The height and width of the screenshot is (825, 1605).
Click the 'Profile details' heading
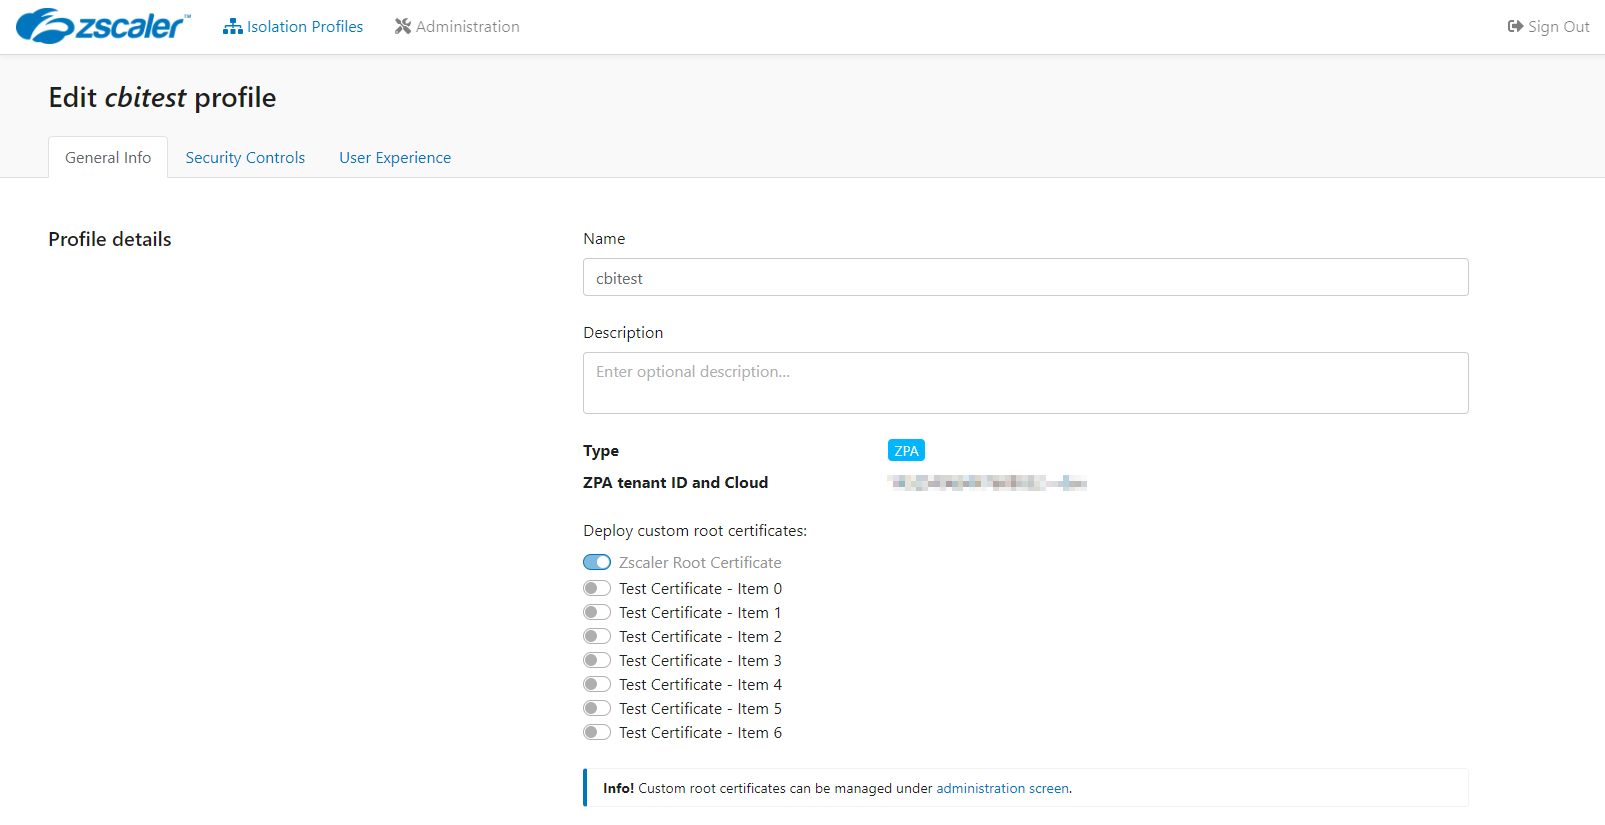110,239
